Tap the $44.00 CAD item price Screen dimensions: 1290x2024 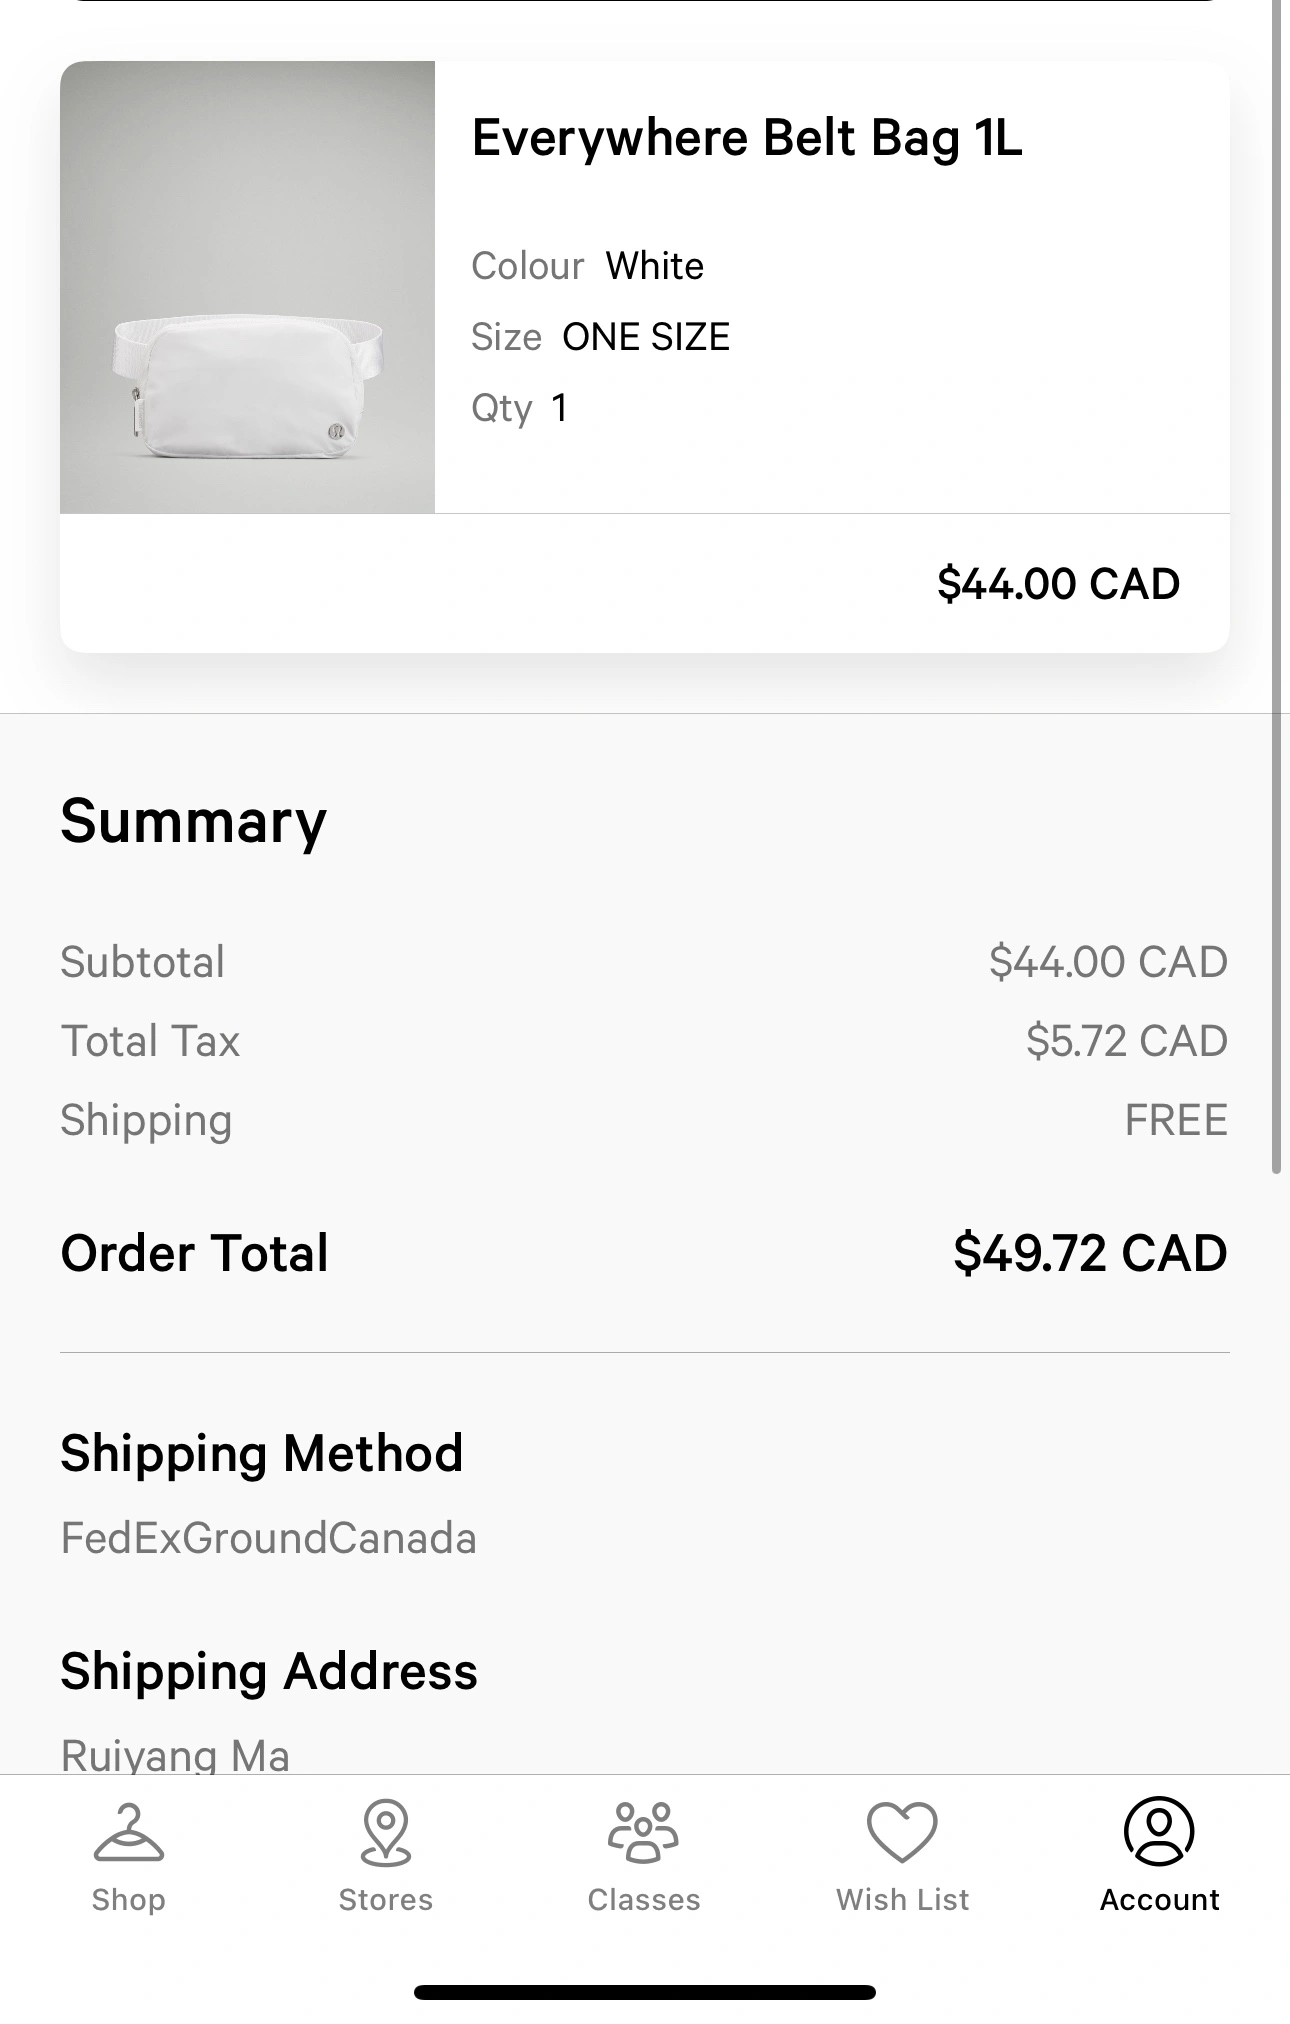pos(1058,584)
